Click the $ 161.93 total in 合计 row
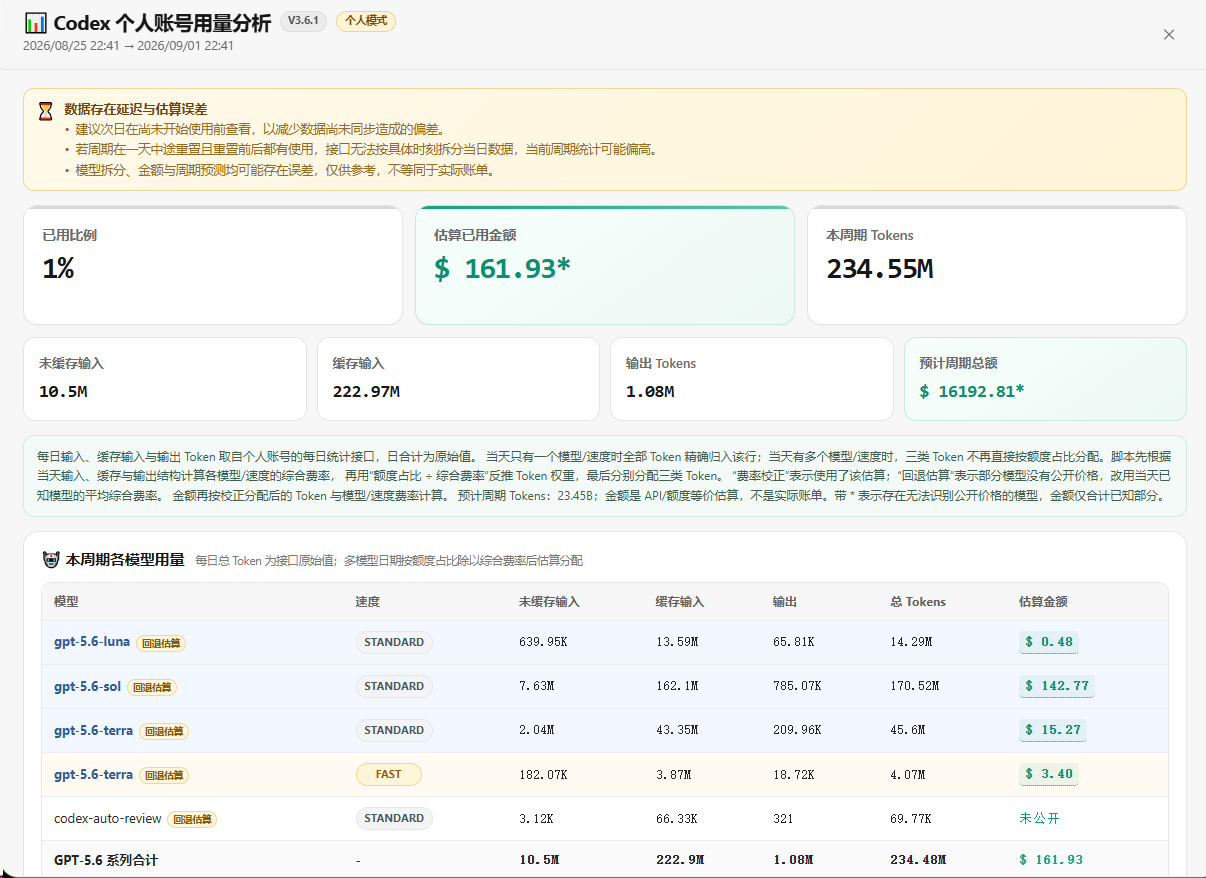The width and height of the screenshot is (1206, 878). click(1051, 860)
